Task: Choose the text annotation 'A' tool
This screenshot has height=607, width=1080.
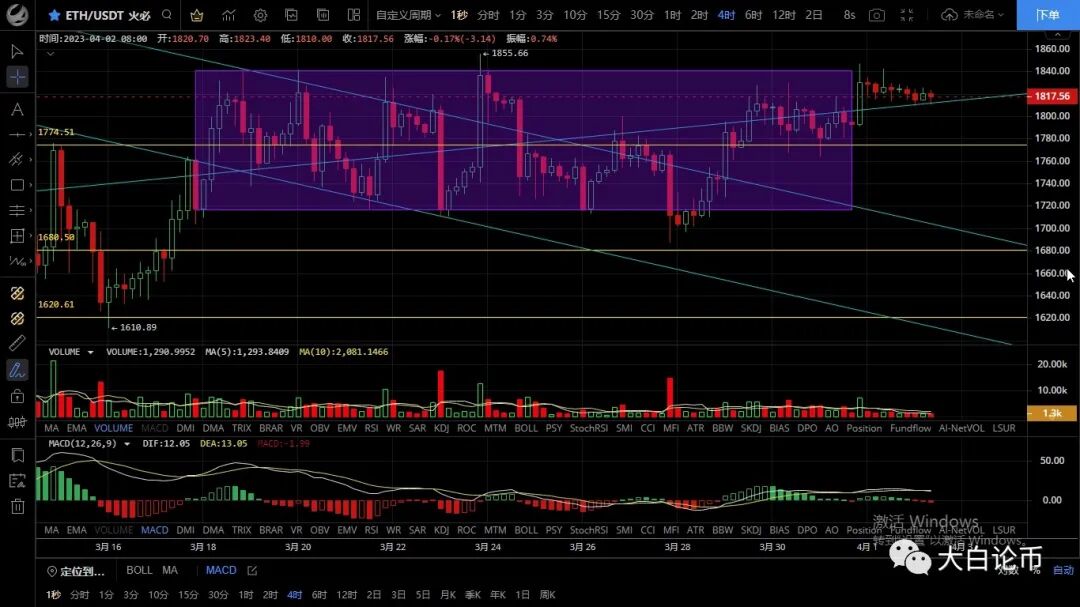Action: [17, 110]
